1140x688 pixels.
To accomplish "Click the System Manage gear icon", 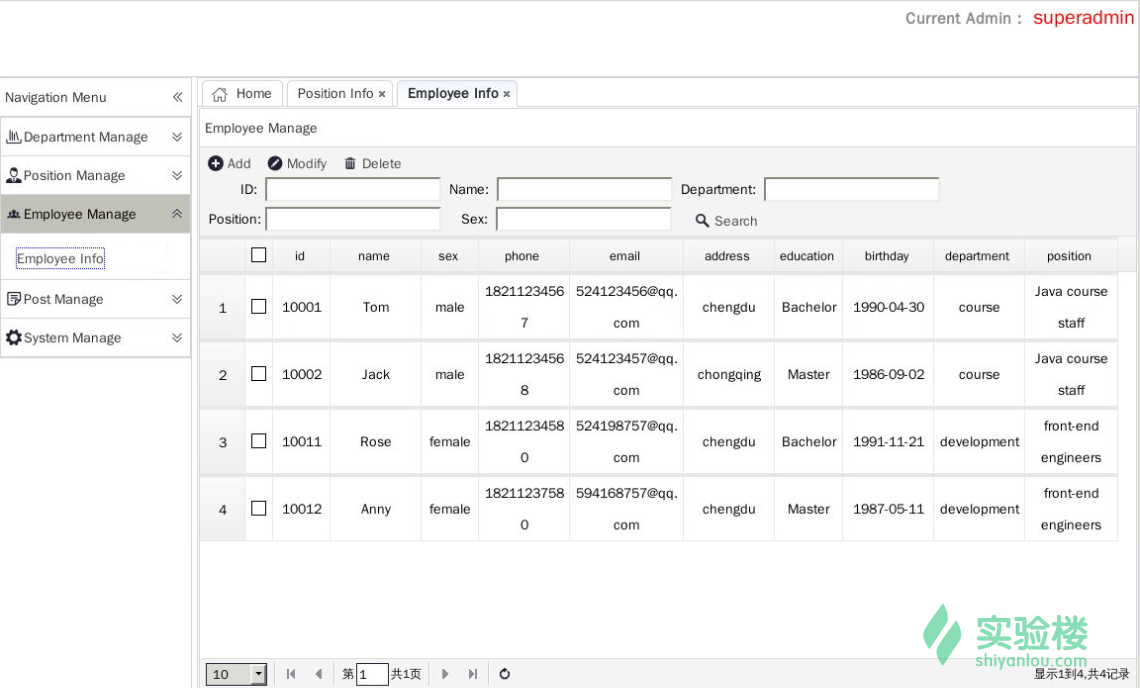I will tap(13, 337).
